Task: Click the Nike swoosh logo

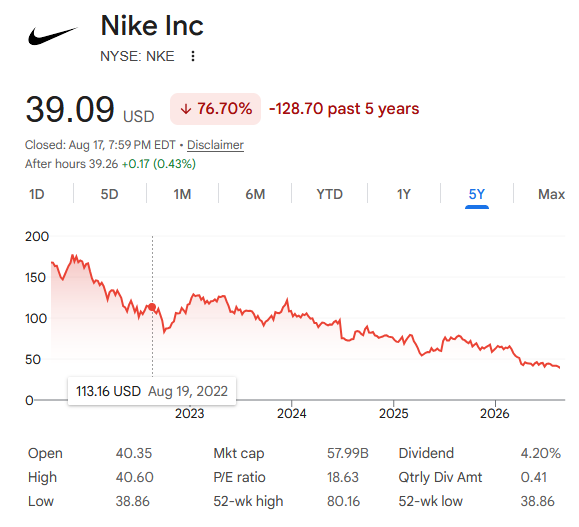Action: [53, 35]
